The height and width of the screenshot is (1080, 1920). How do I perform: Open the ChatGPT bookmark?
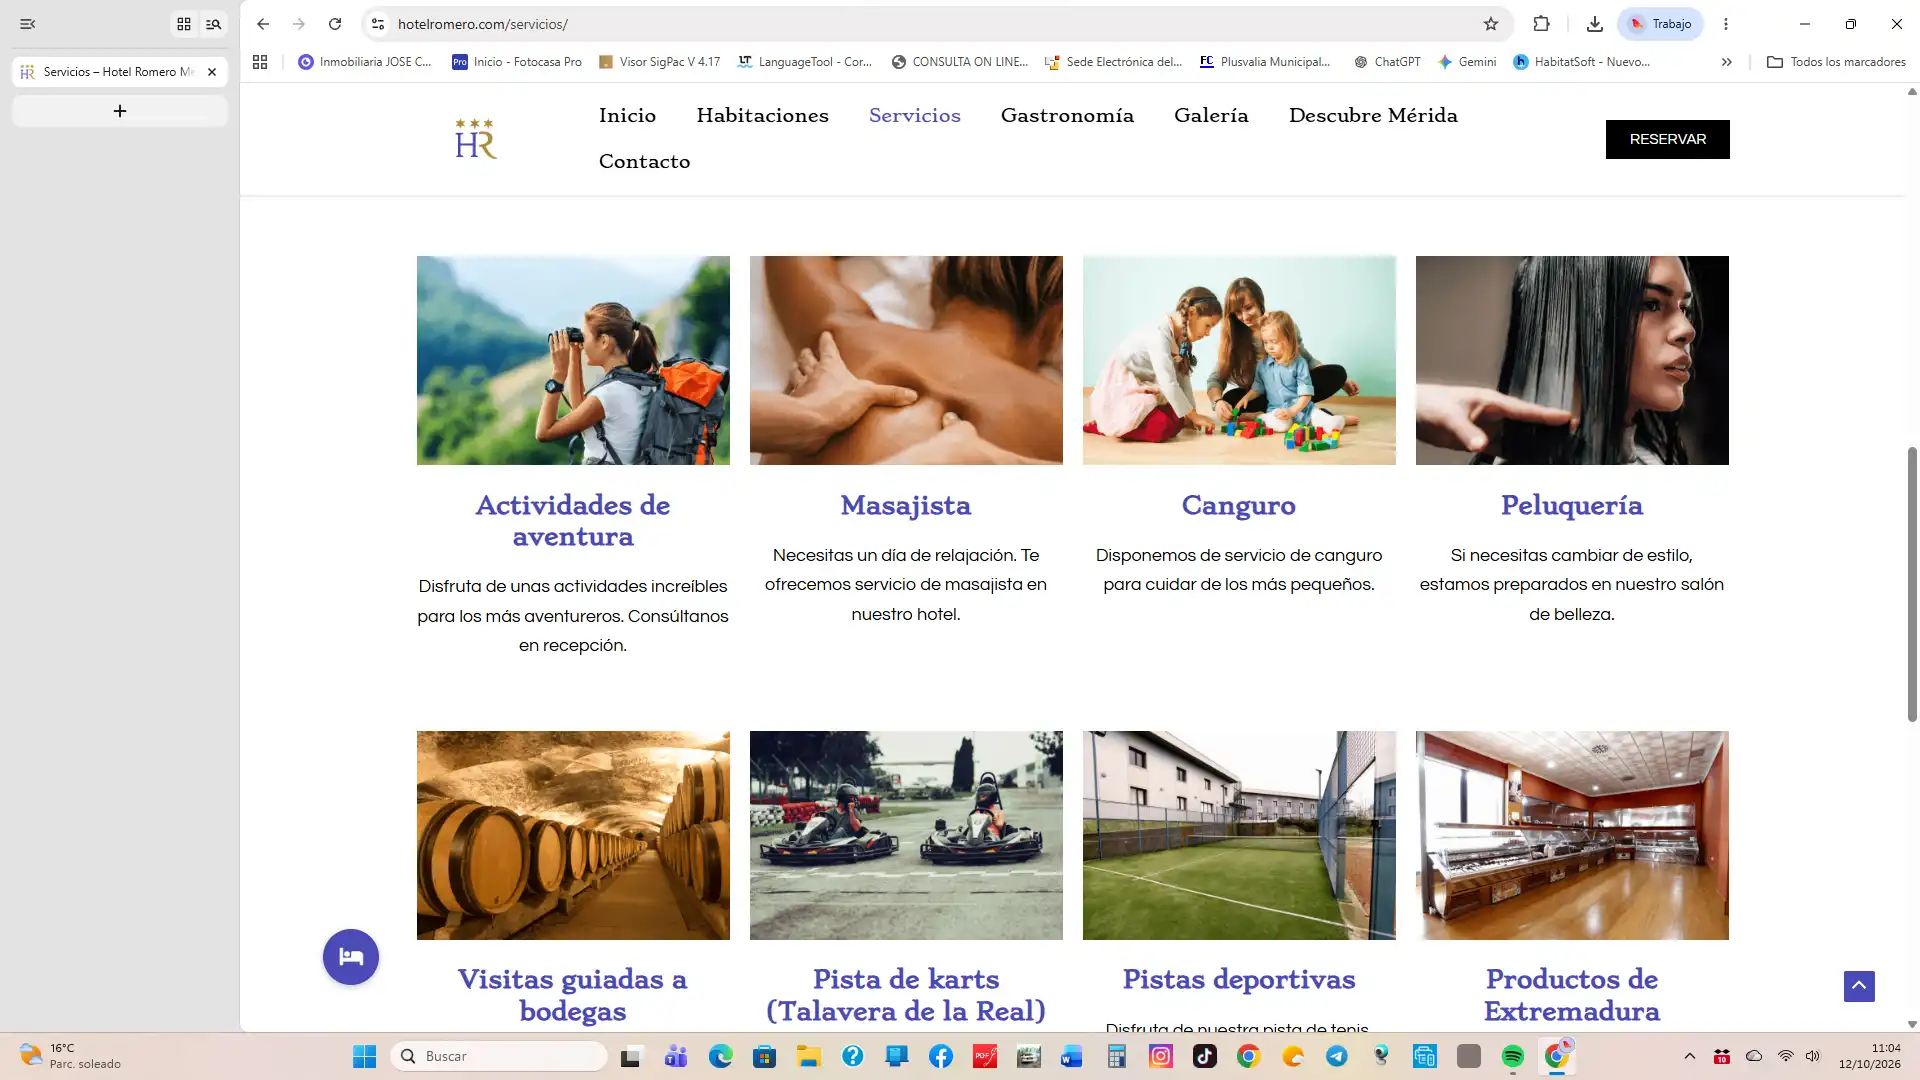(1387, 62)
